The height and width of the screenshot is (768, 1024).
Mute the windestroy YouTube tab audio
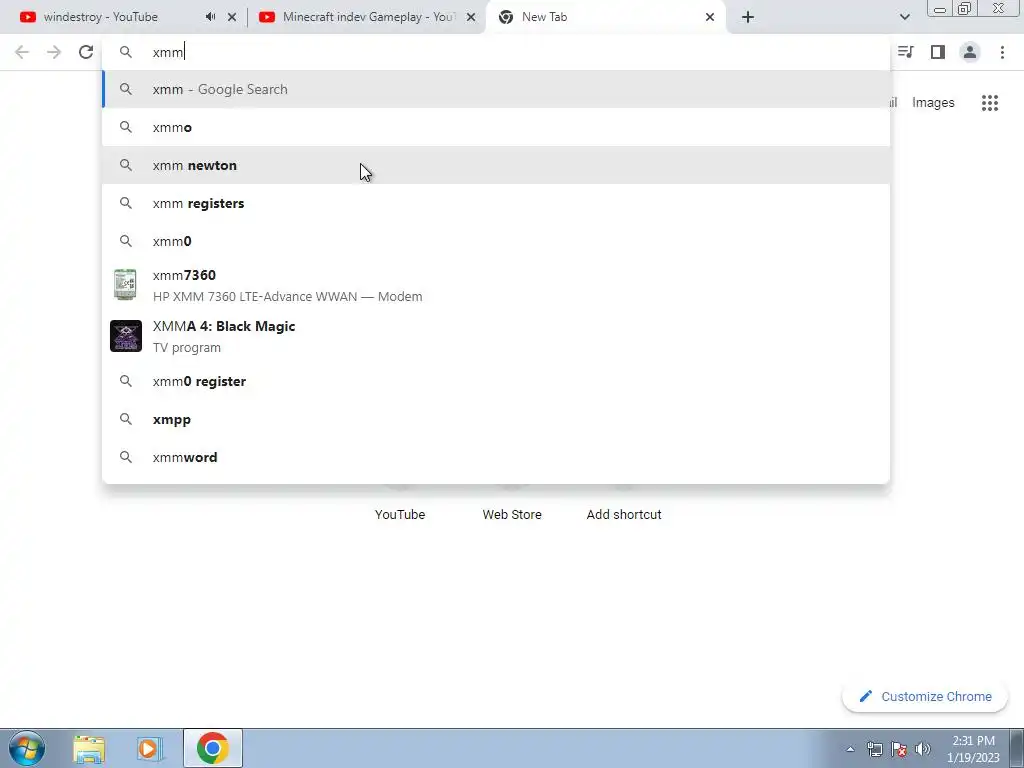(x=210, y=17)
